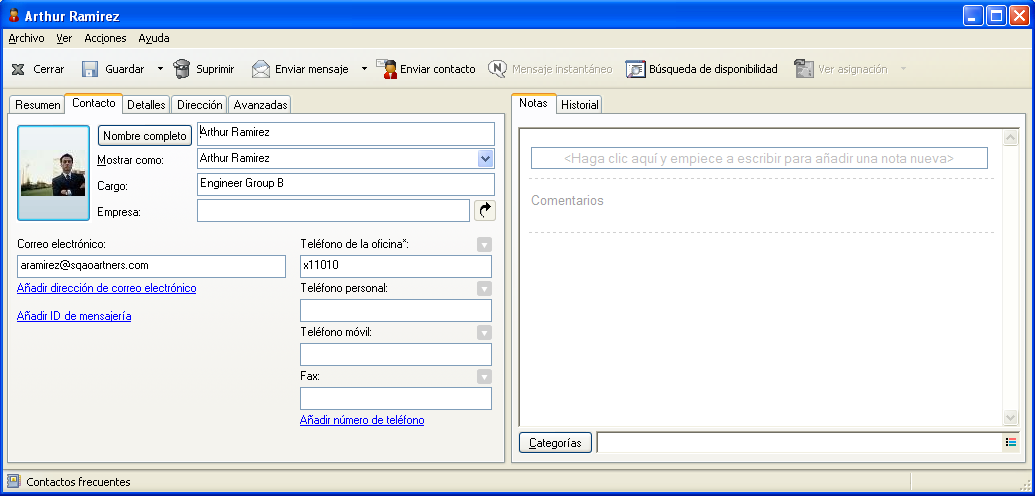The width and height of the screenshot is (1035, 496).
Task: Click the full name input field
Action: tap(346, 134)
